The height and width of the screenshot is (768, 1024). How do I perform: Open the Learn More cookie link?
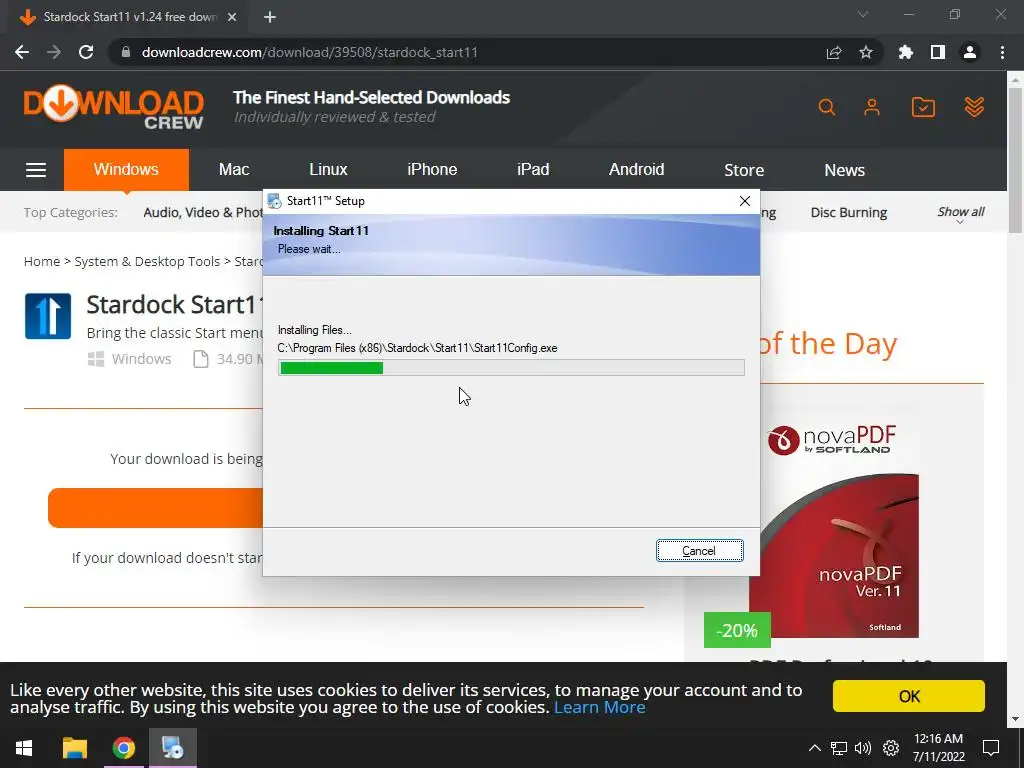click(x=600, y=707)
